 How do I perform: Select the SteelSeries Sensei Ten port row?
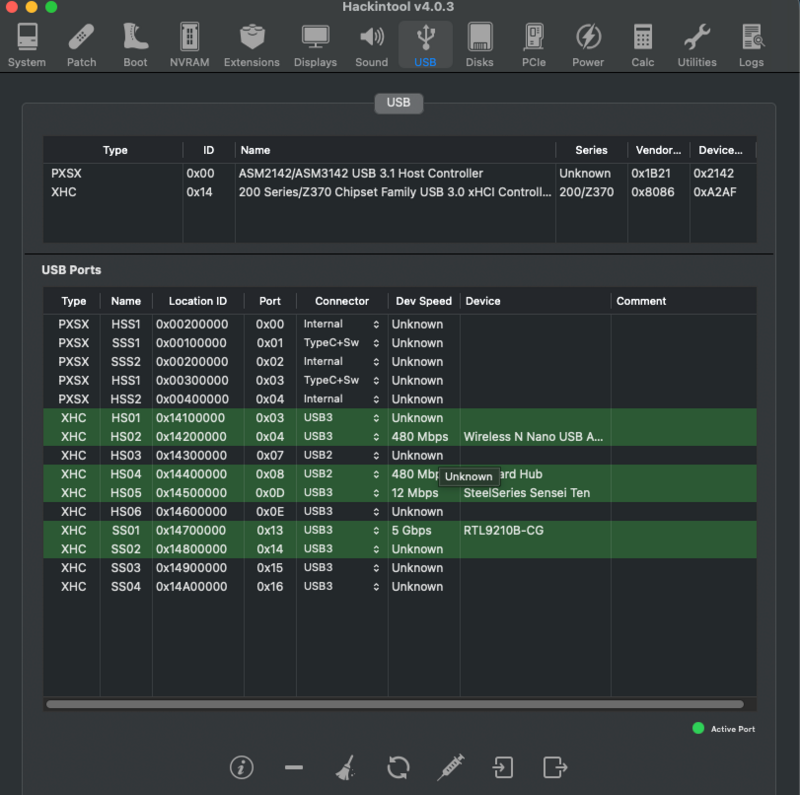tap(400, 493)
